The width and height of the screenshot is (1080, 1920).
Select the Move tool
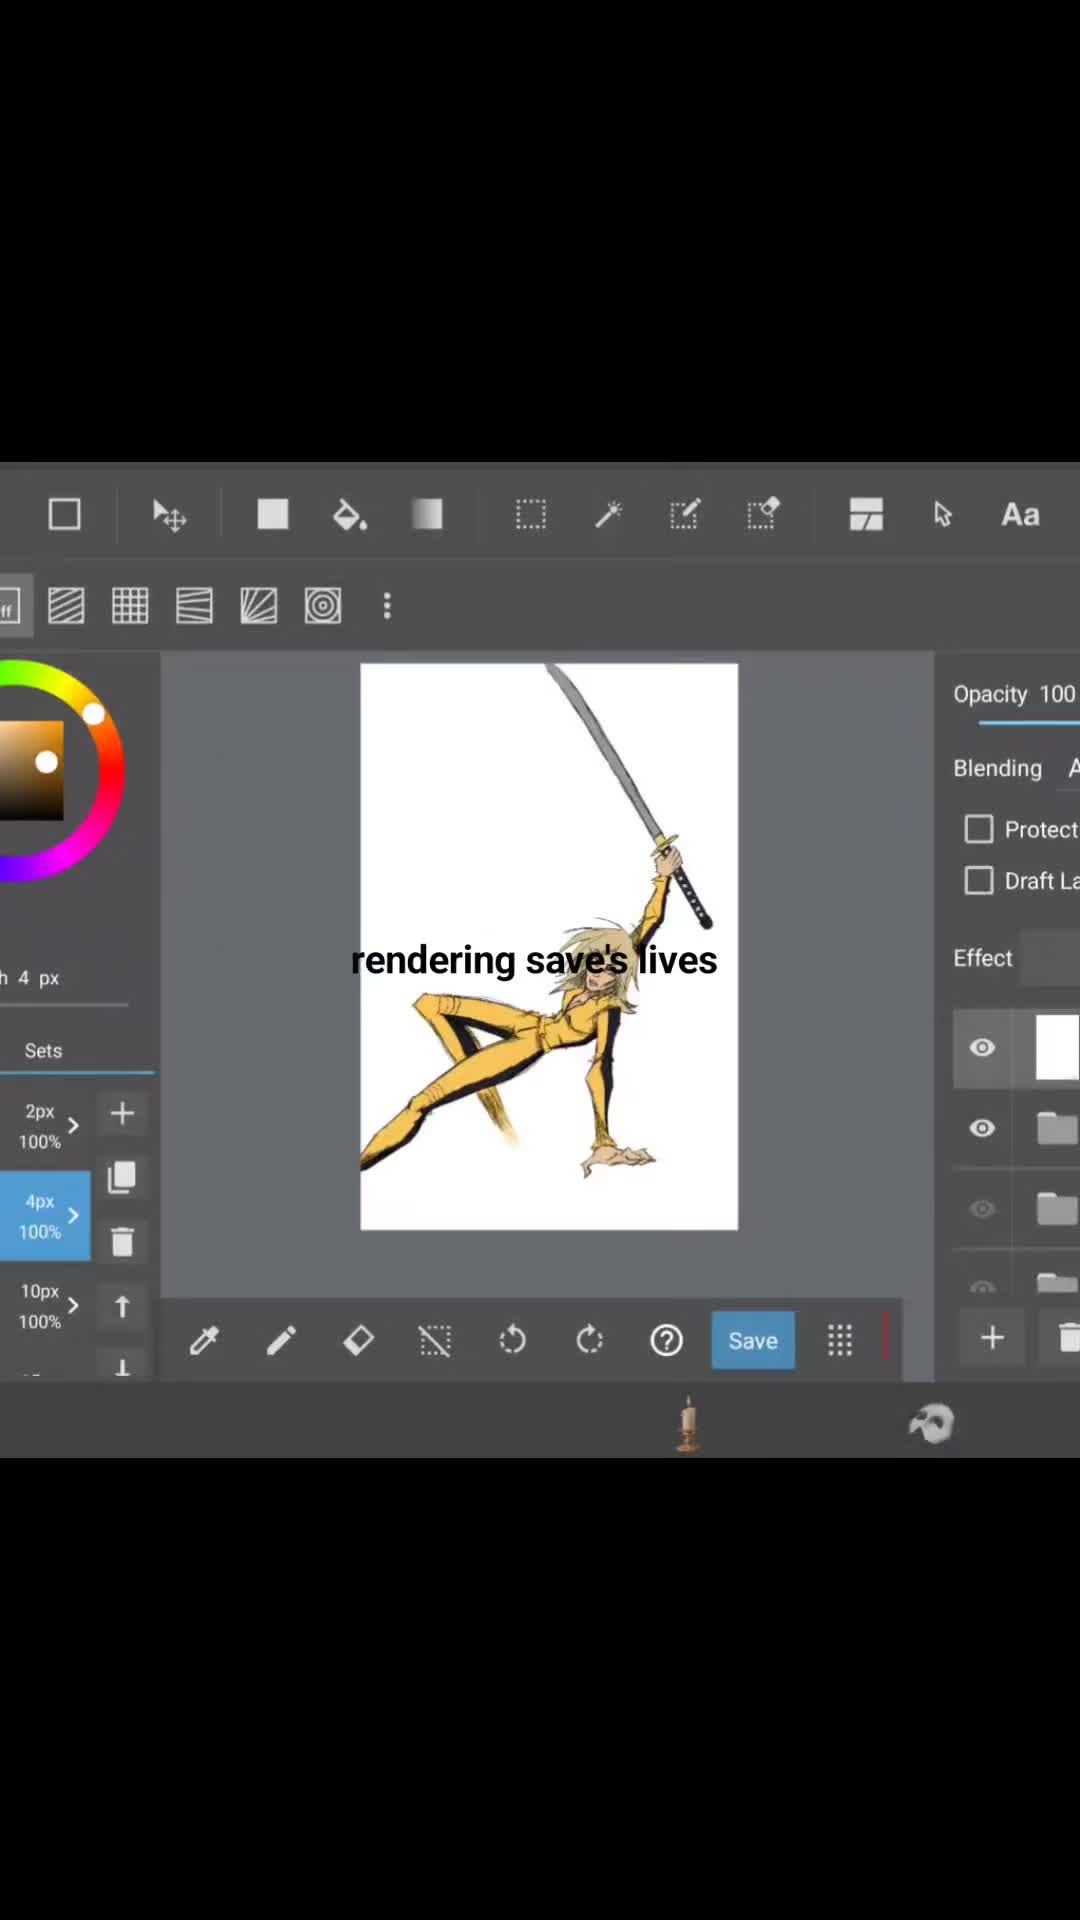169,516
